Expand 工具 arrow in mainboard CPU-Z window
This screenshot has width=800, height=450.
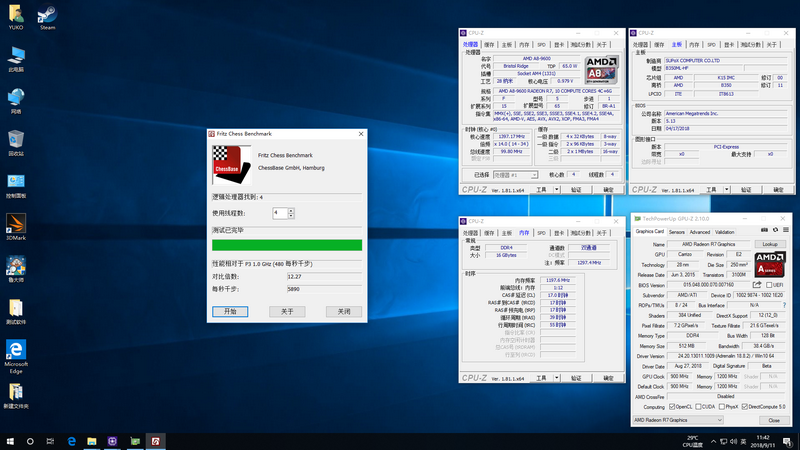point(727,189)
